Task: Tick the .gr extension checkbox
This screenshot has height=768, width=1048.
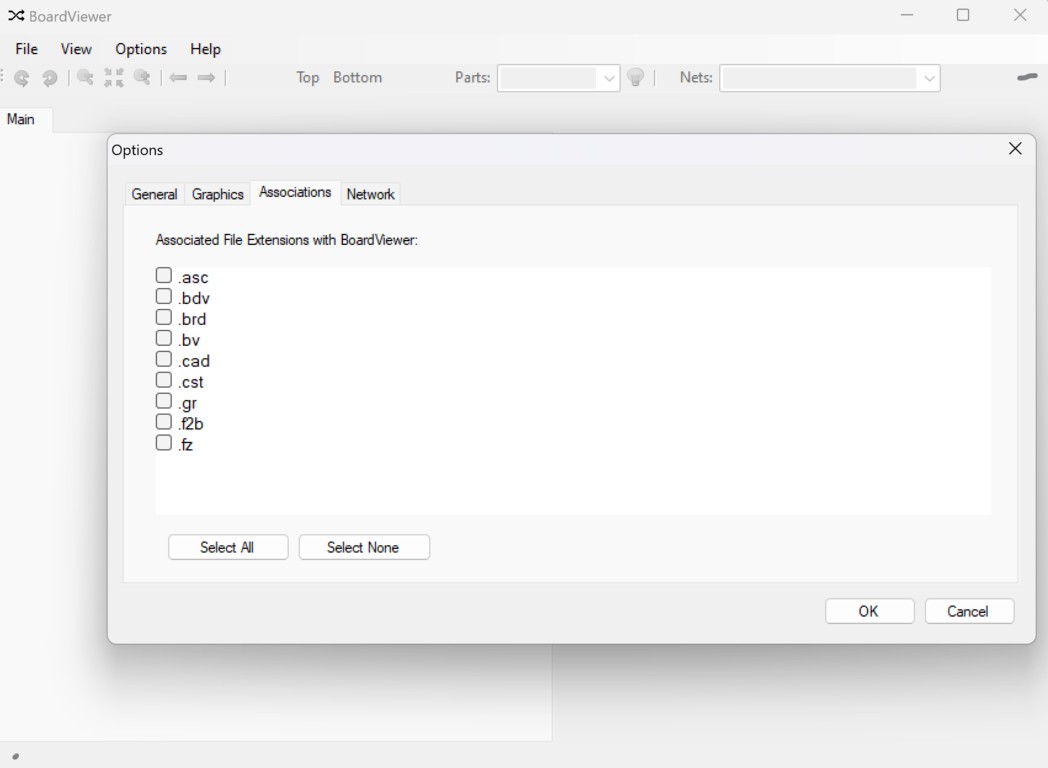Action: click(164, 401)
